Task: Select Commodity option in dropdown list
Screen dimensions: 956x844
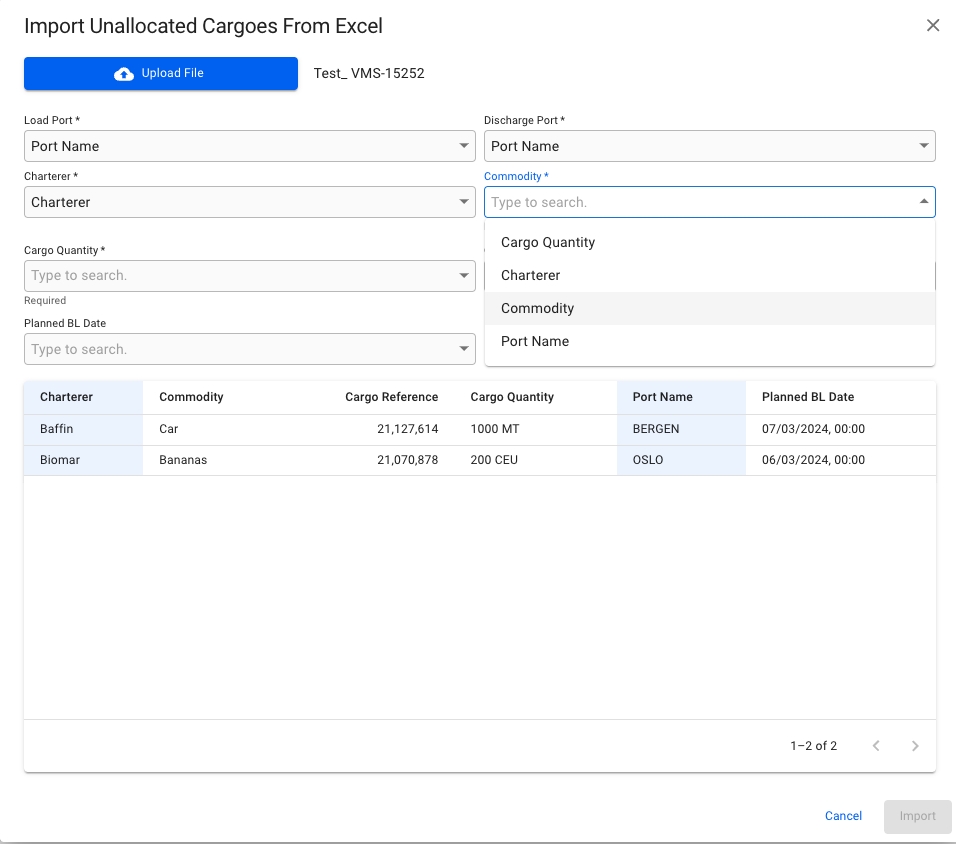Action: [x=537, y=308]
